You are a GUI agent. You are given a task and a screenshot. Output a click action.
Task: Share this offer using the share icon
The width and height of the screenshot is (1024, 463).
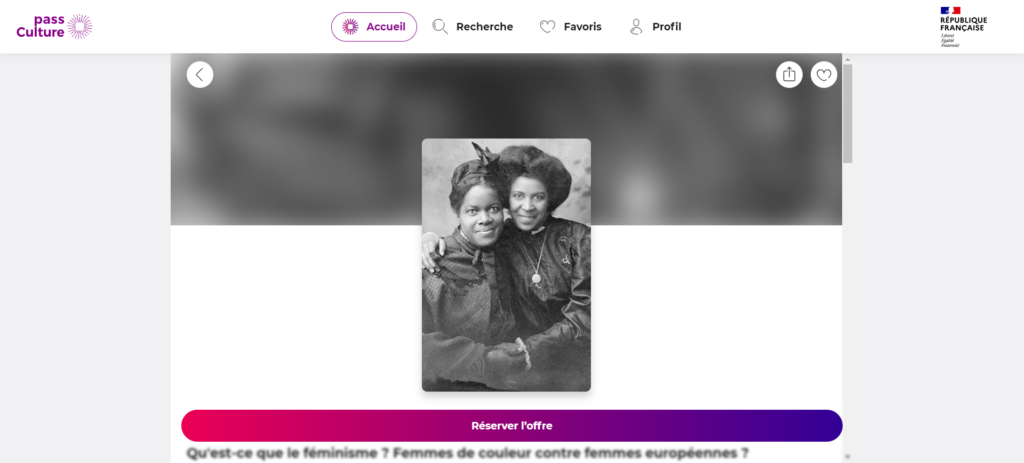tap(789, 74)
